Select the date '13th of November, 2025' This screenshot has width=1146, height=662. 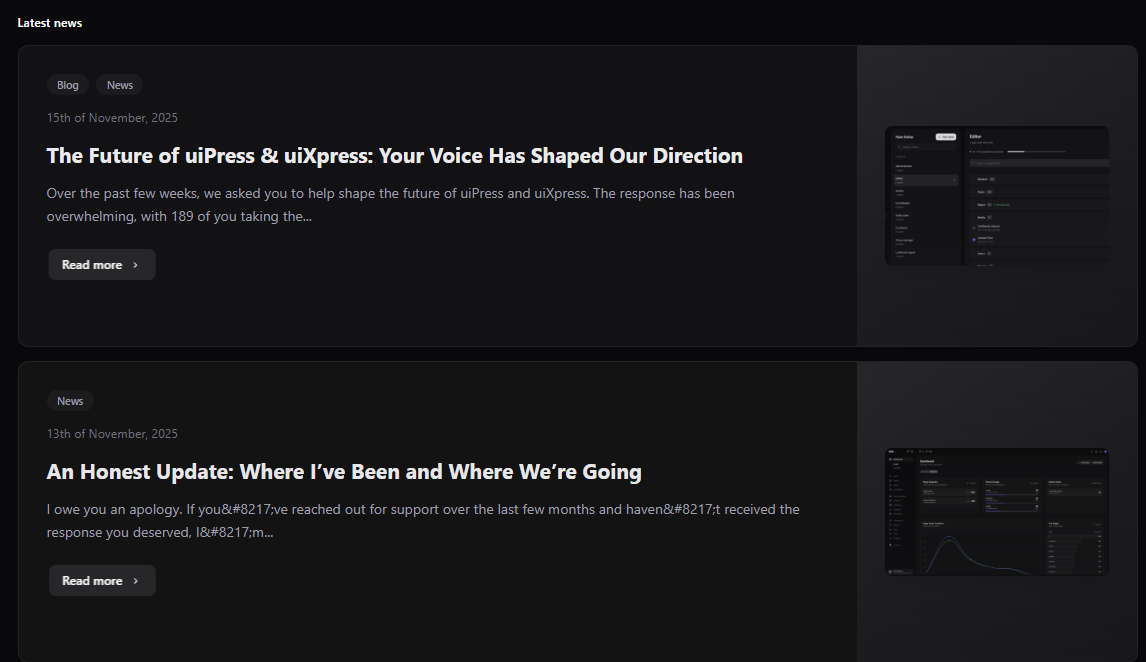point(112,433)
